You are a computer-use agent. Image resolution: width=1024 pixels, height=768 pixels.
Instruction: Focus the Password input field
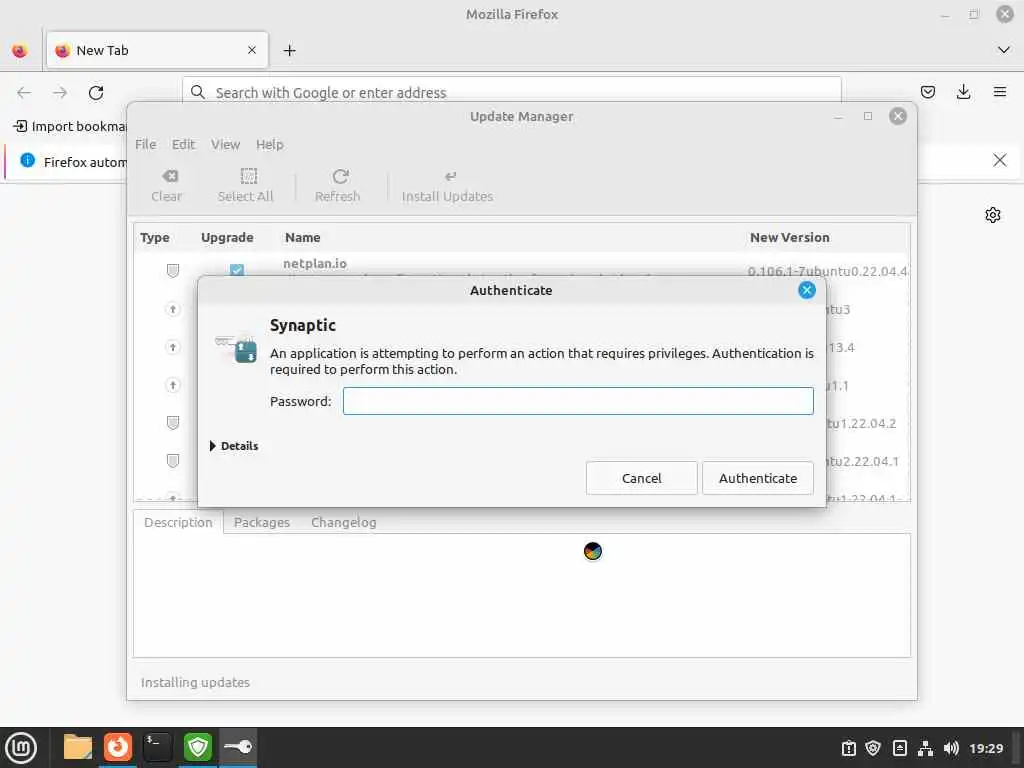tap(578, 401)
